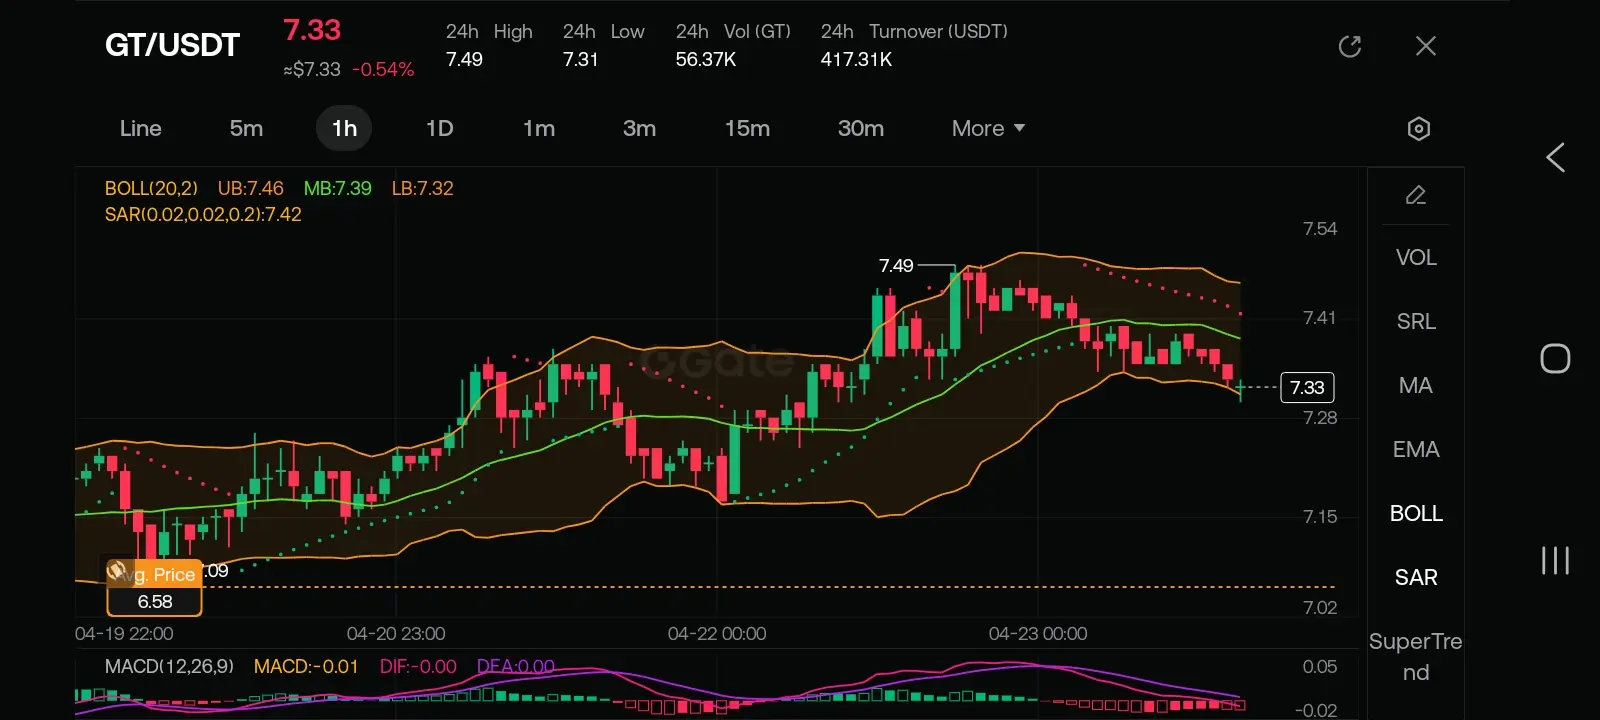Tap the MACD(12,26,9) indicator label
This screenshot has width=1600, height=720.
[x=169, y=666]
